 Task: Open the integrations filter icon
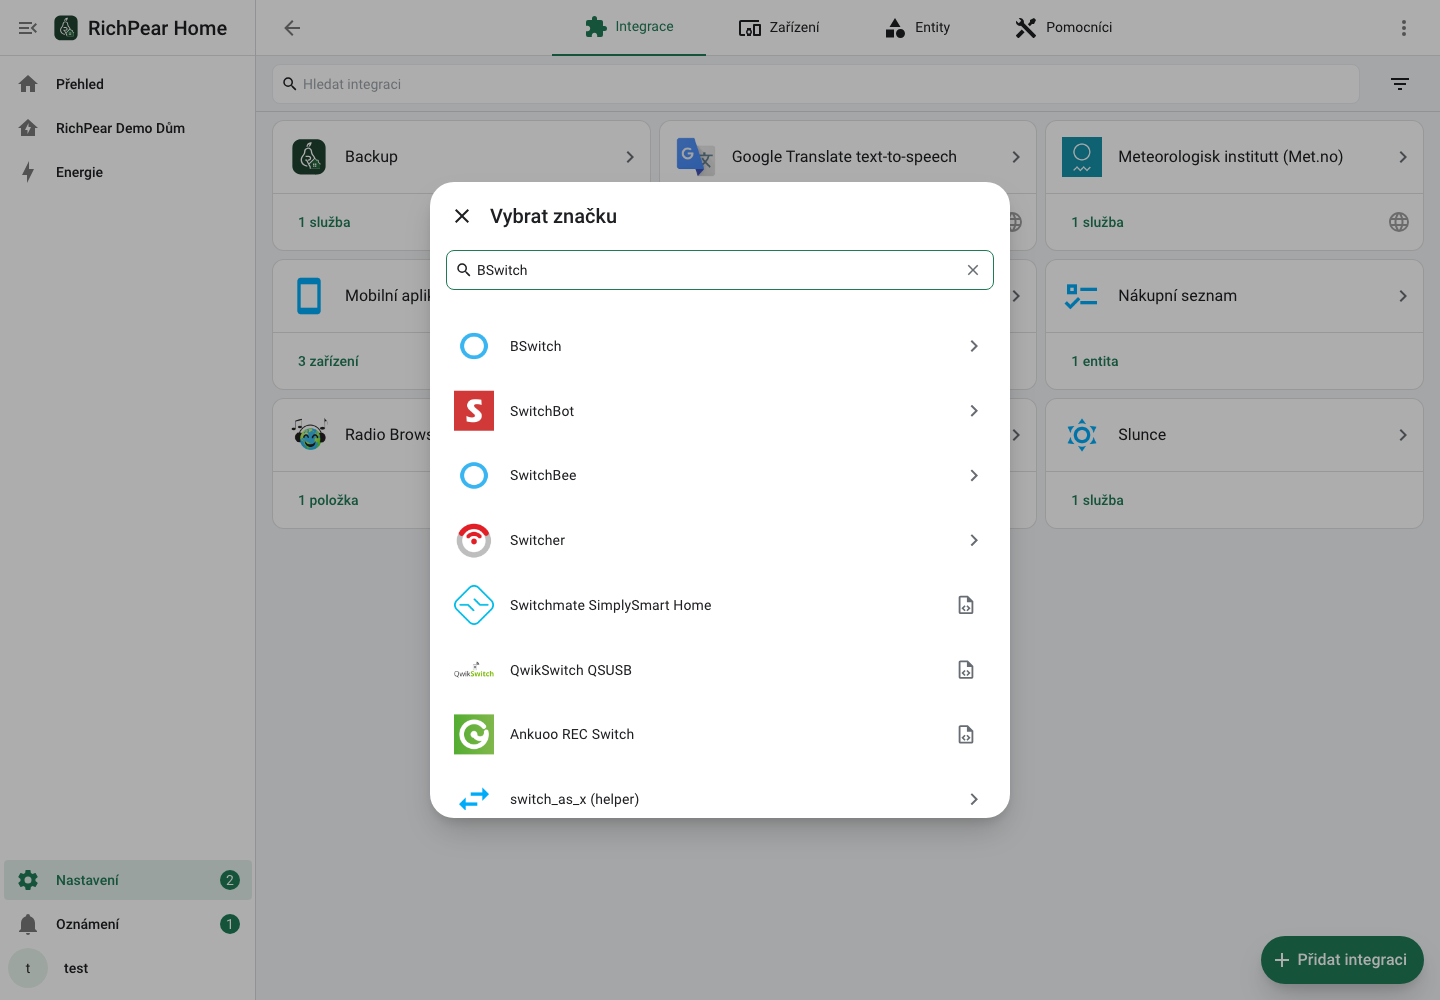click(x=1400, y=84)
